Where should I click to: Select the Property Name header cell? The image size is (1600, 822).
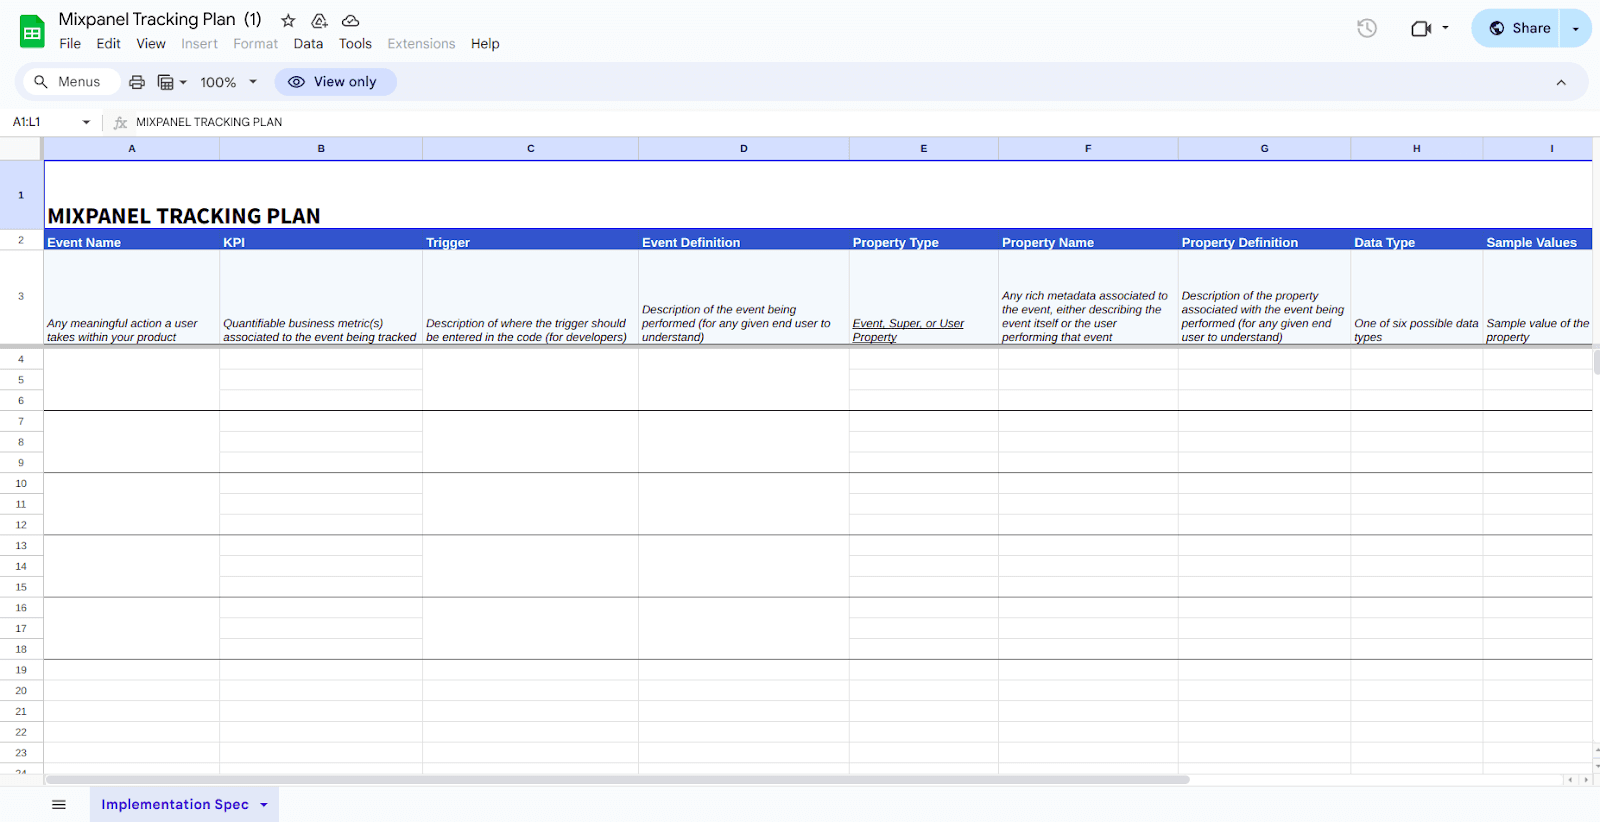(x=1088, y=240)
